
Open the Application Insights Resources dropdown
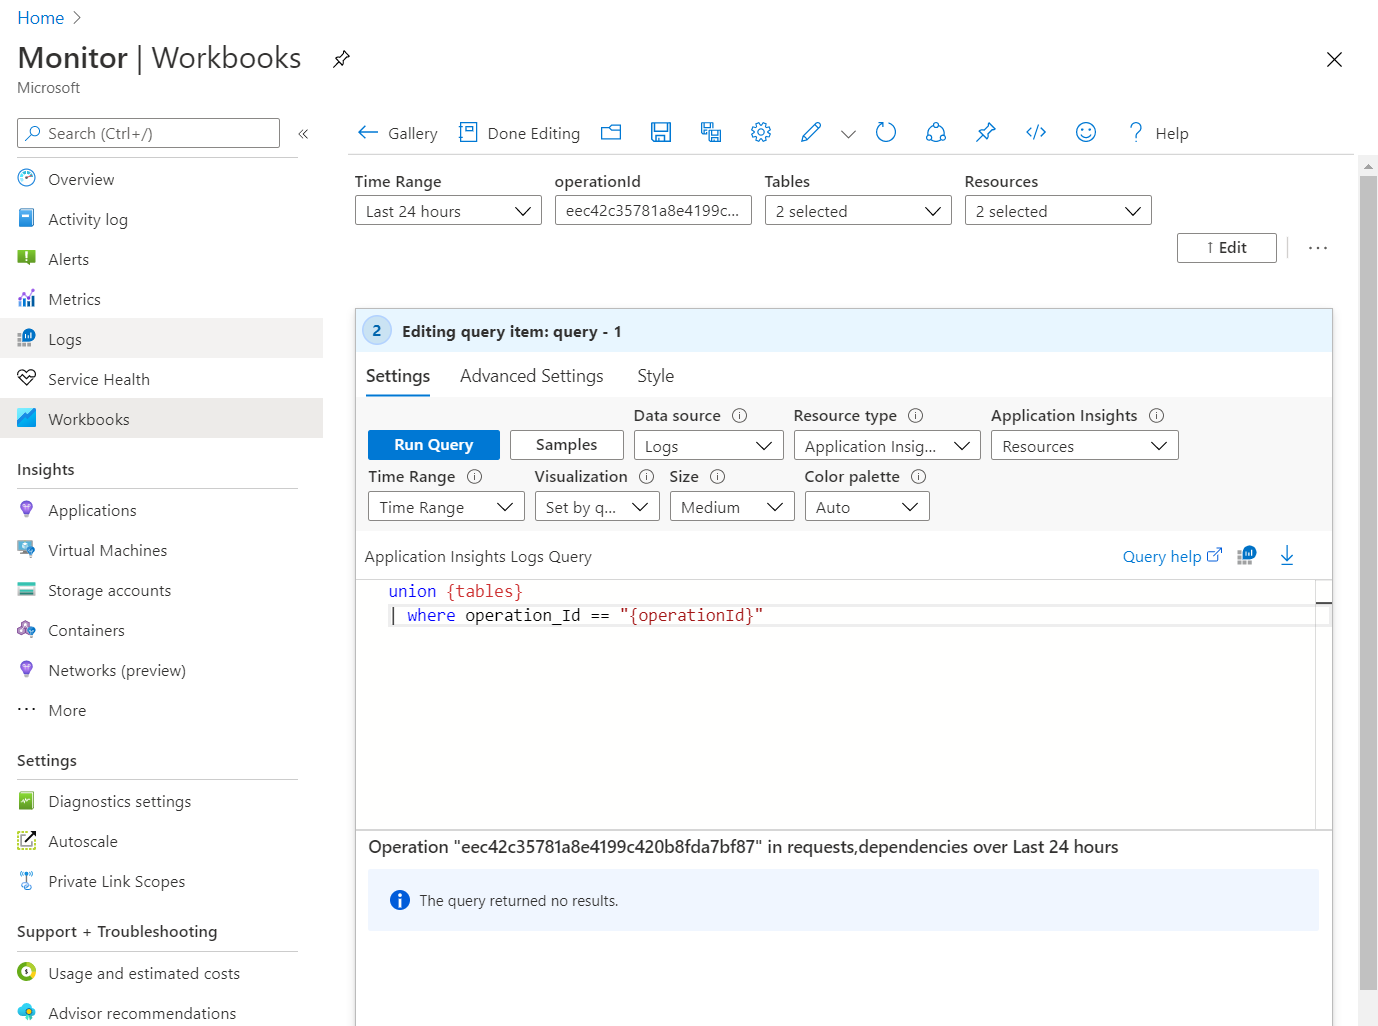[x=1084, y=446]
